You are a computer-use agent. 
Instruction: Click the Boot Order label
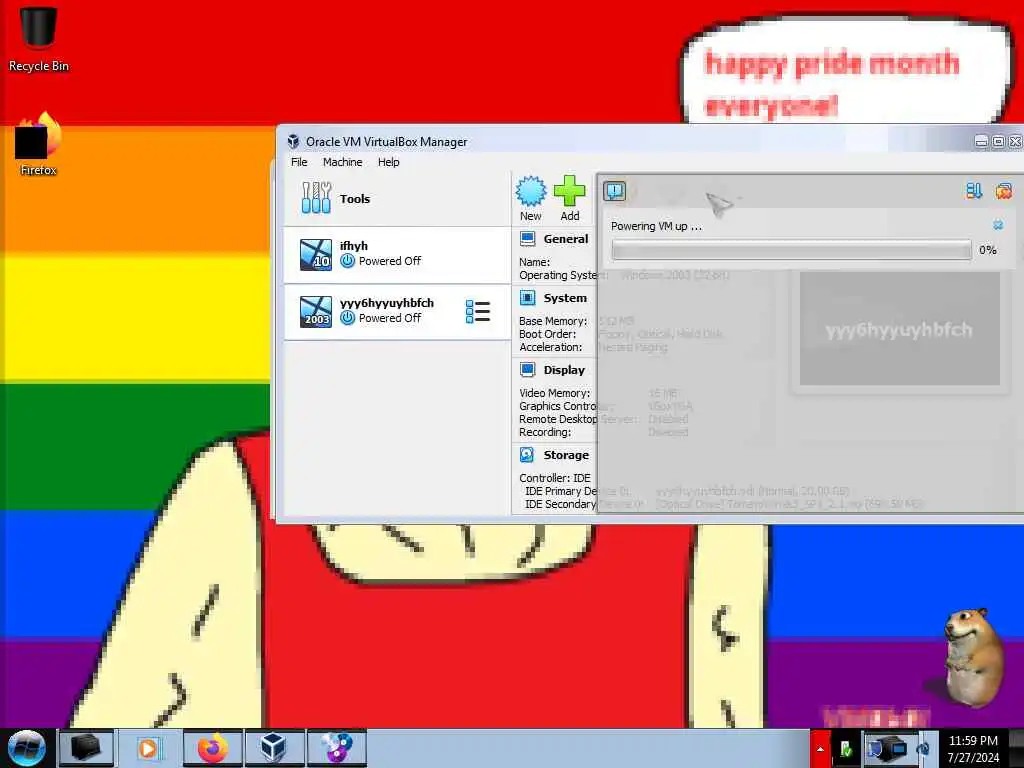tap(547, 334)
